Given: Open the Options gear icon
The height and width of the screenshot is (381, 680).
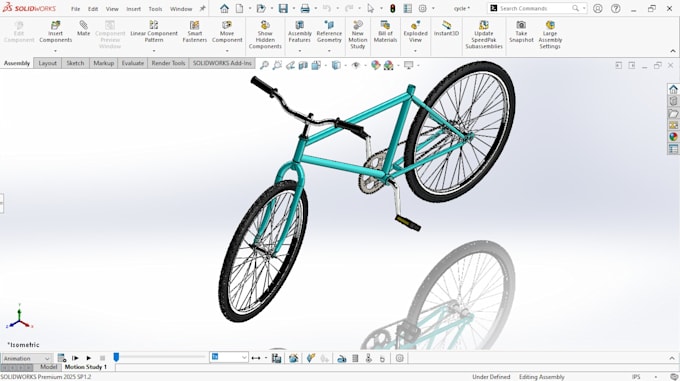Looking at the screenshot, I should pyautogui.click(x=423, y=8).
